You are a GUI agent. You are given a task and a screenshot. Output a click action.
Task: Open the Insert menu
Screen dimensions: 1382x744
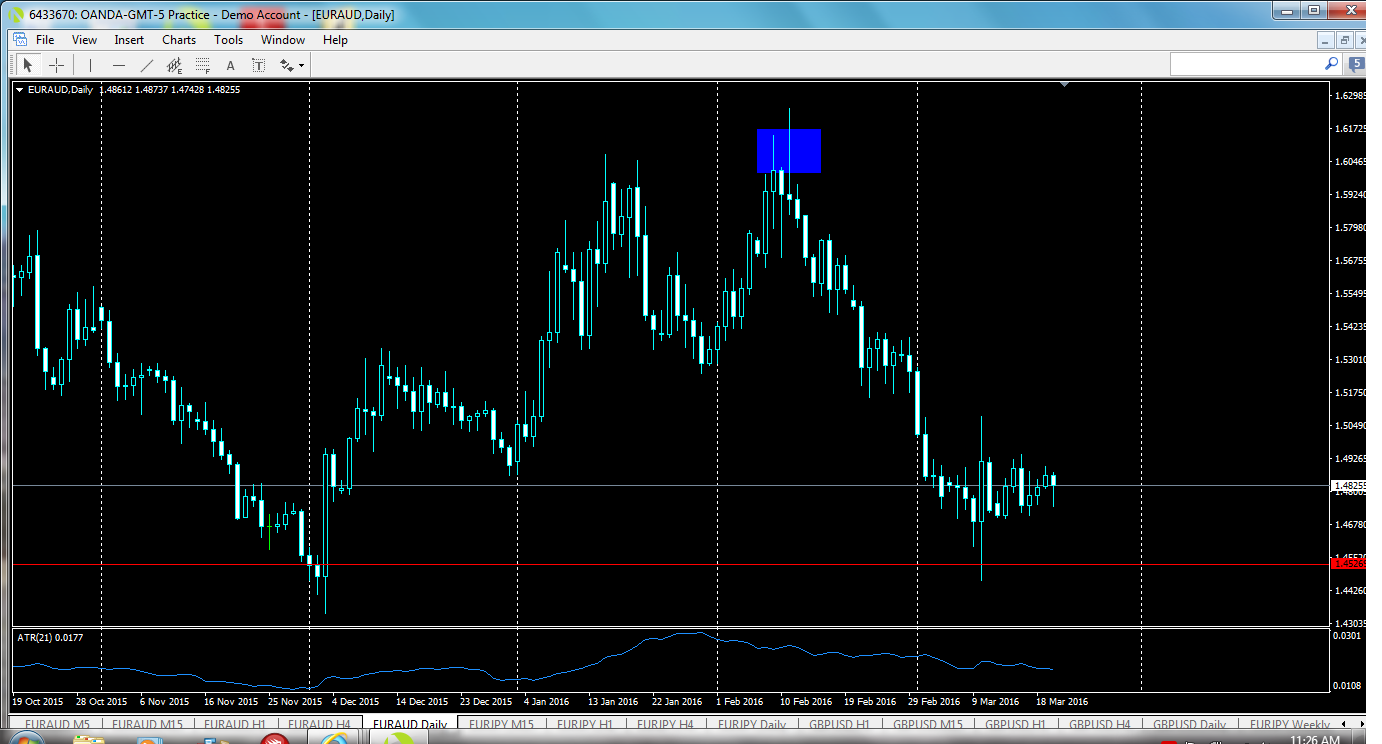click(129, 40)
